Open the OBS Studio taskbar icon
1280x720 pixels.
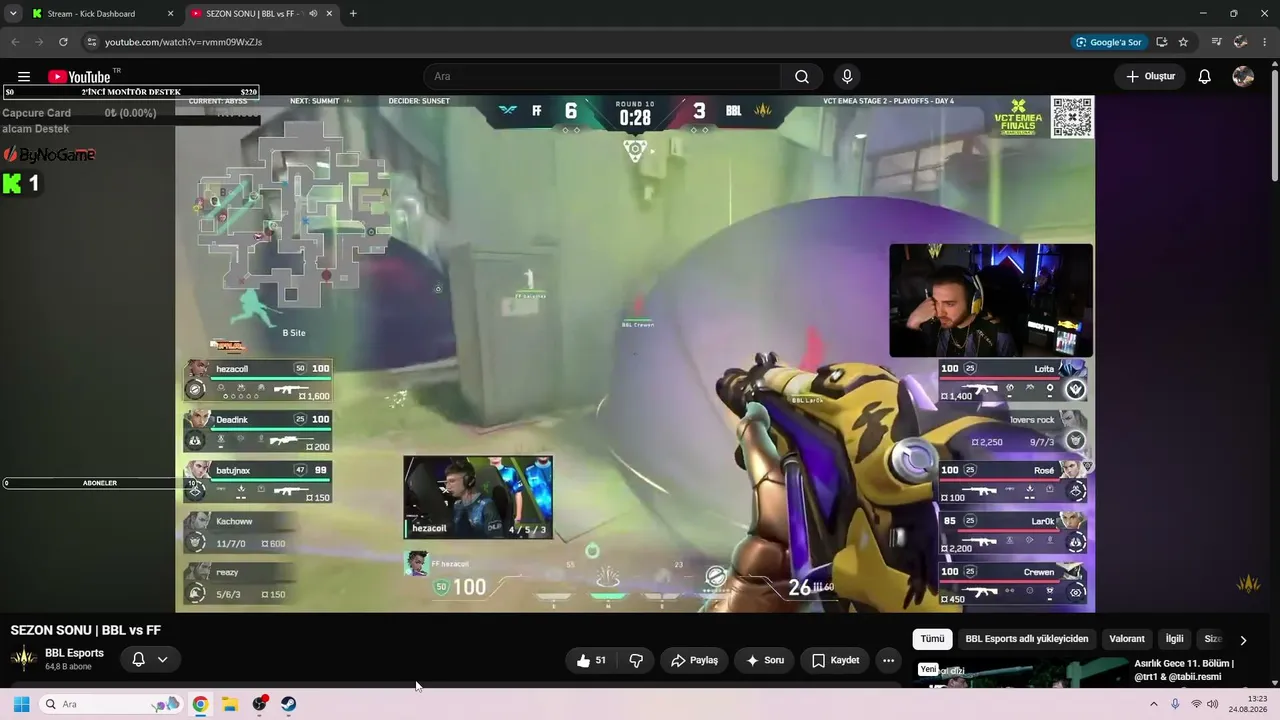[x=259, y=704]
